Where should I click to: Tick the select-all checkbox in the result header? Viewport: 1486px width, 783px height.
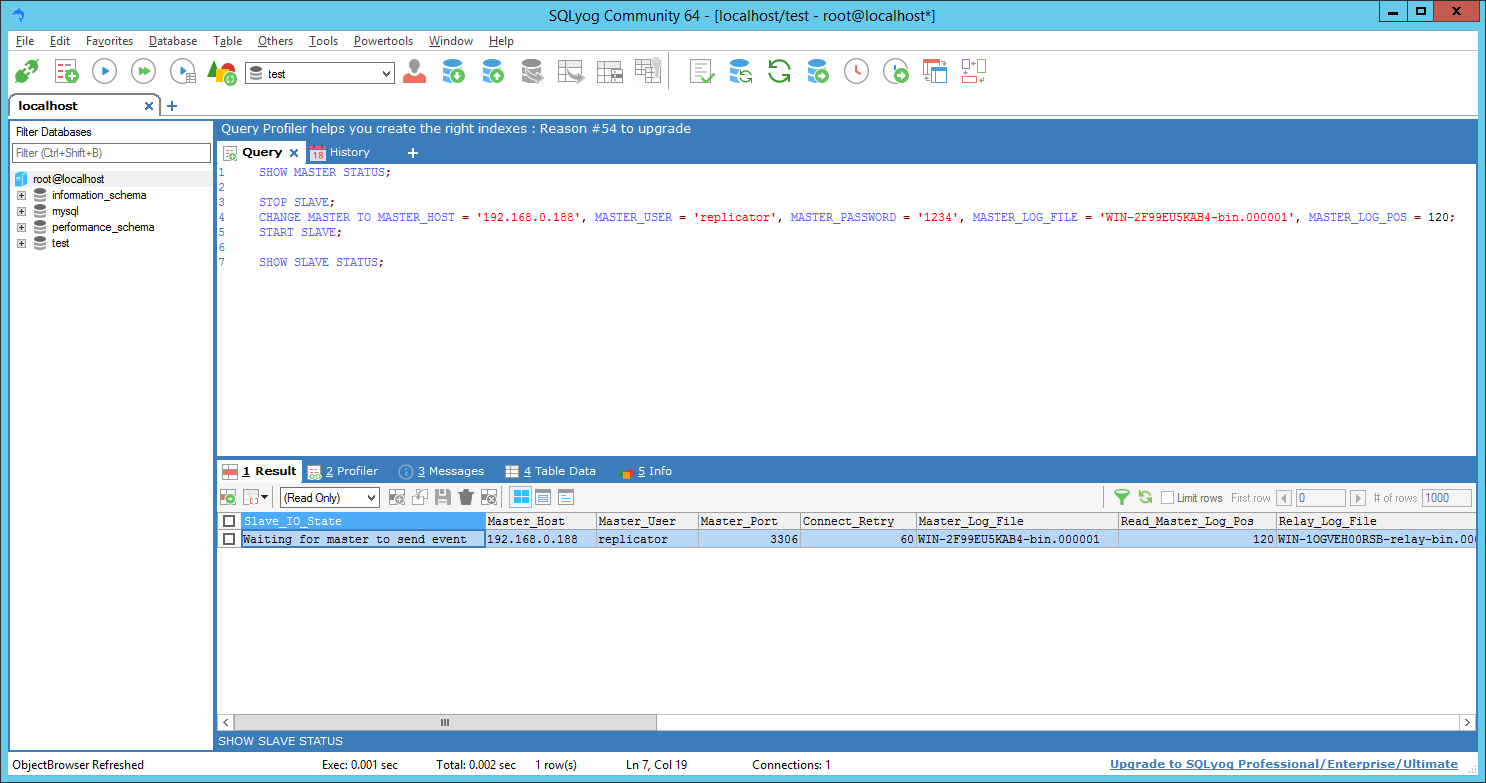coord(229,521)
